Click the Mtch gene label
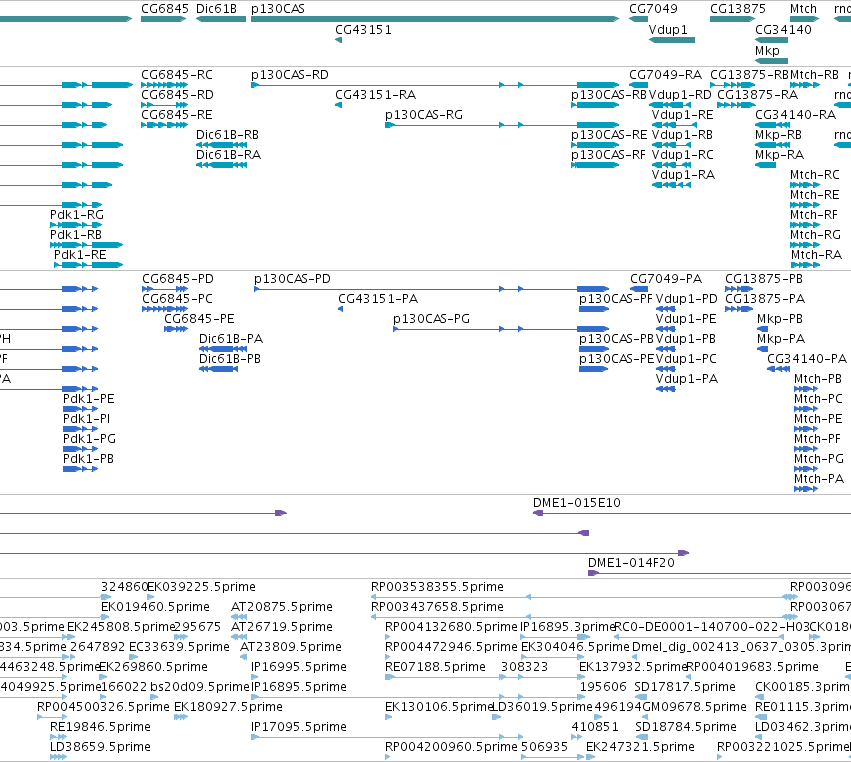This screenshot has height=762, width=851. [803, 9]
